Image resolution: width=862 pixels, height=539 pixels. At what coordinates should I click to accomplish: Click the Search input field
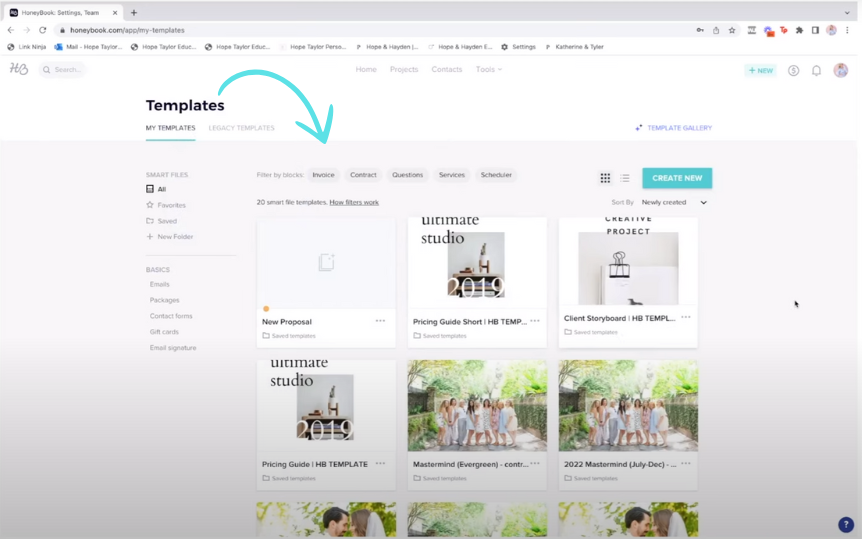tap(62, 69)
